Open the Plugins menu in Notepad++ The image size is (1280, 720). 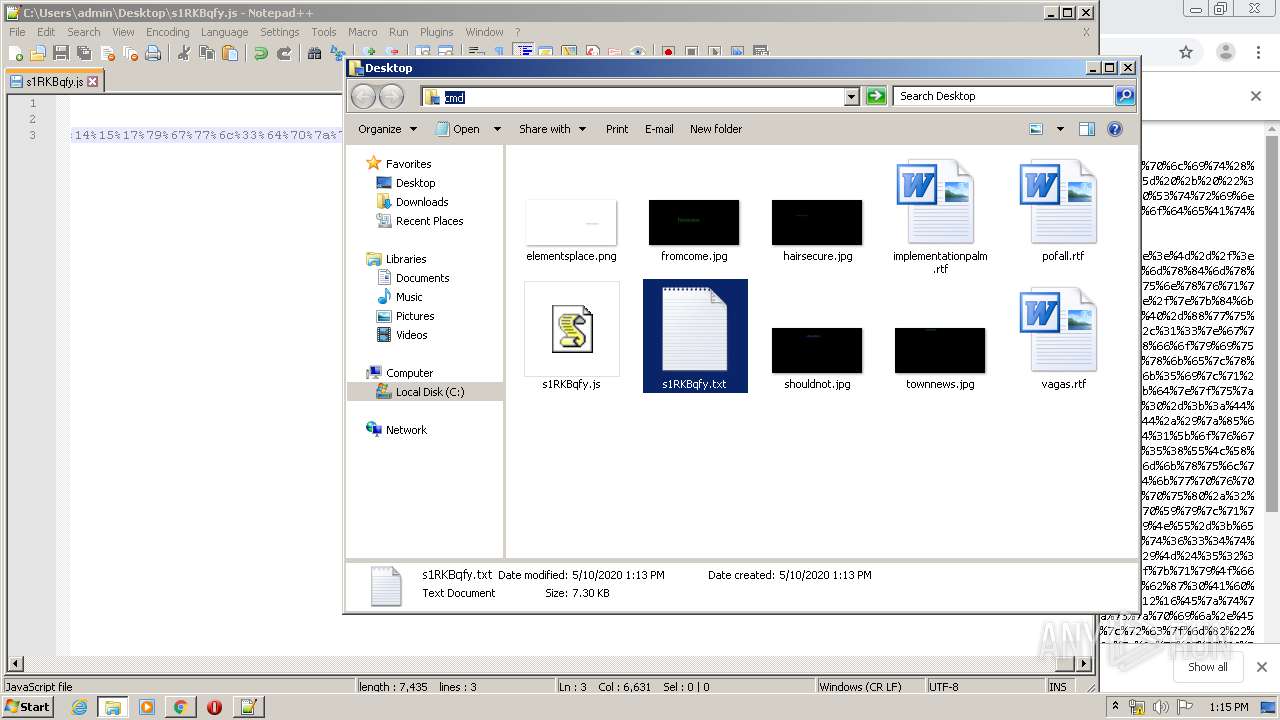pyautogui.click(x=436, y=32)
